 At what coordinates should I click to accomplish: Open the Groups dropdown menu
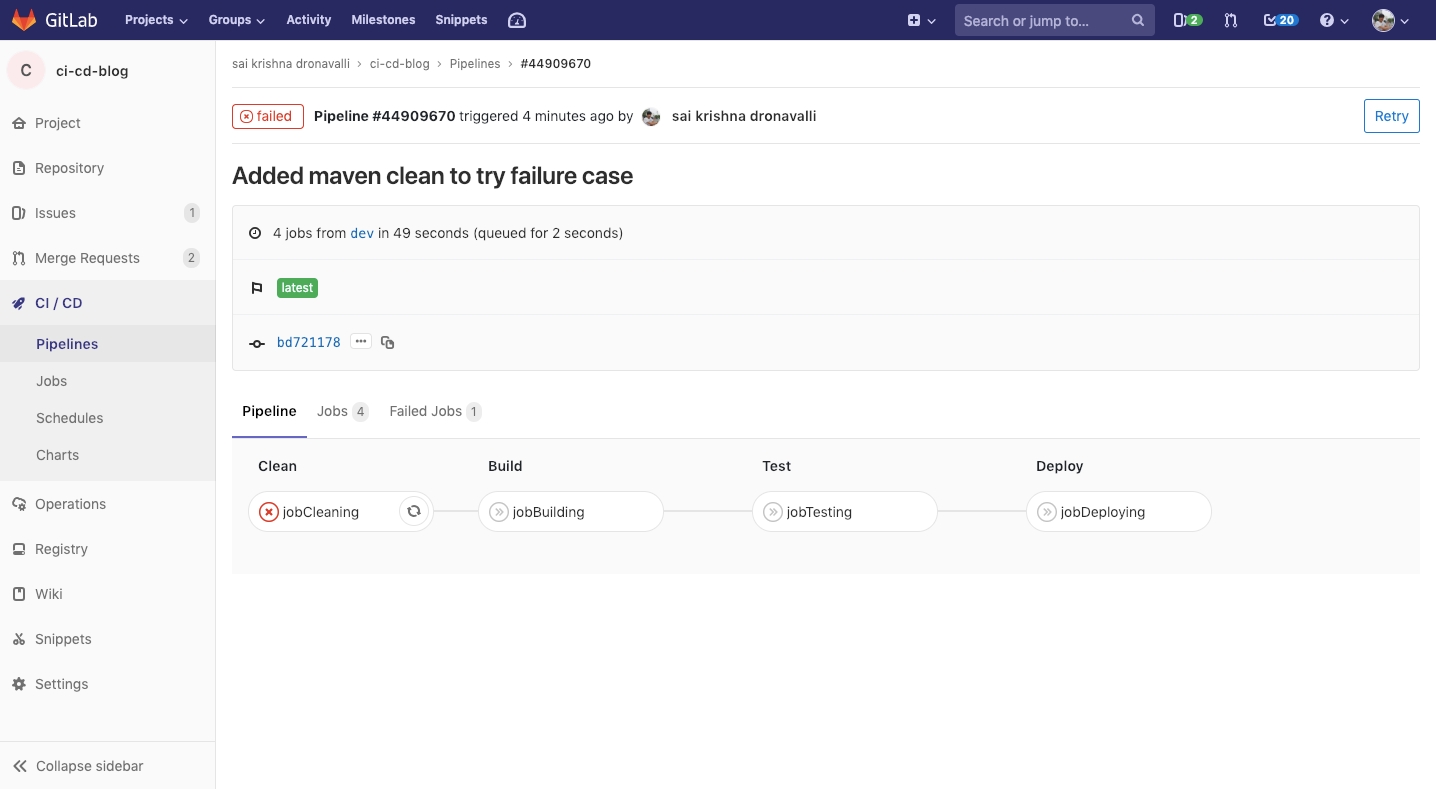coord(236,20)
